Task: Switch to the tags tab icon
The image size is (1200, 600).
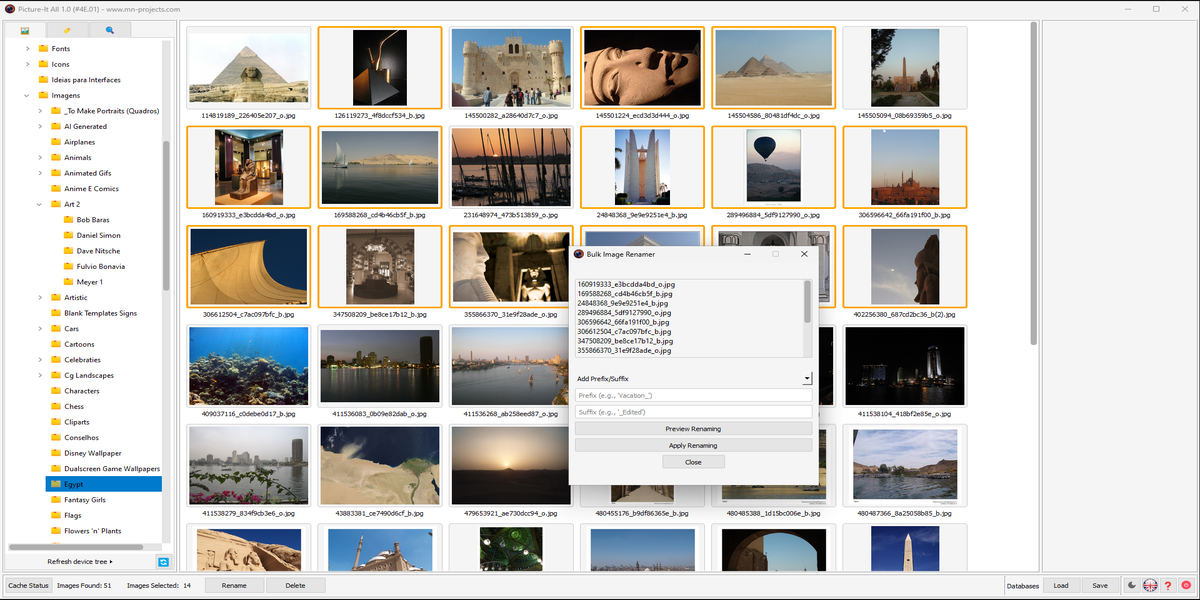Action: [67, 31]
